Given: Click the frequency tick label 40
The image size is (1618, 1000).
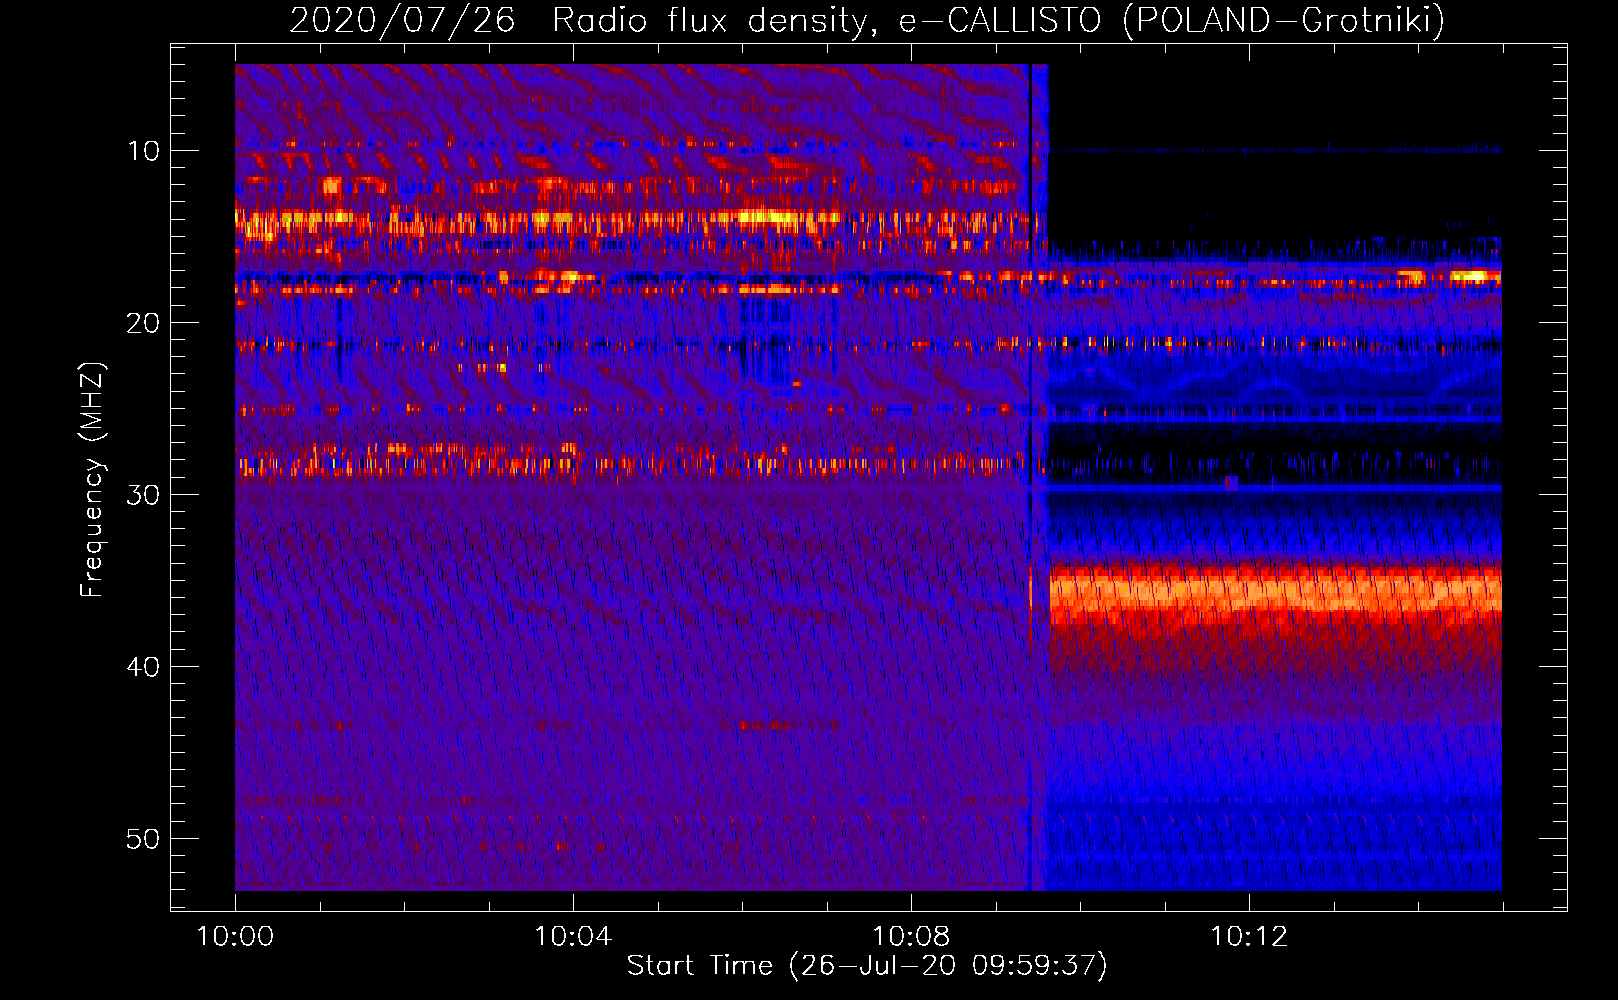Looking at the screenshot, I should pos(143,667).
